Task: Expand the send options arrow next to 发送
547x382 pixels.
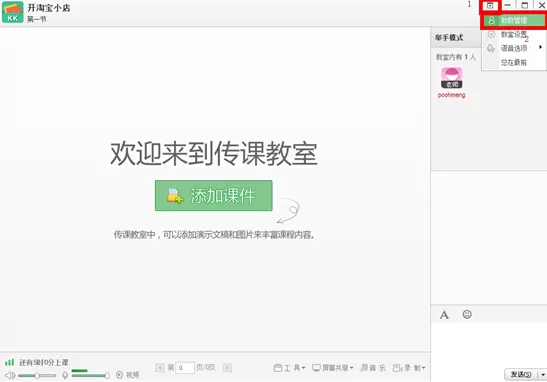Action: coord(542,374)
